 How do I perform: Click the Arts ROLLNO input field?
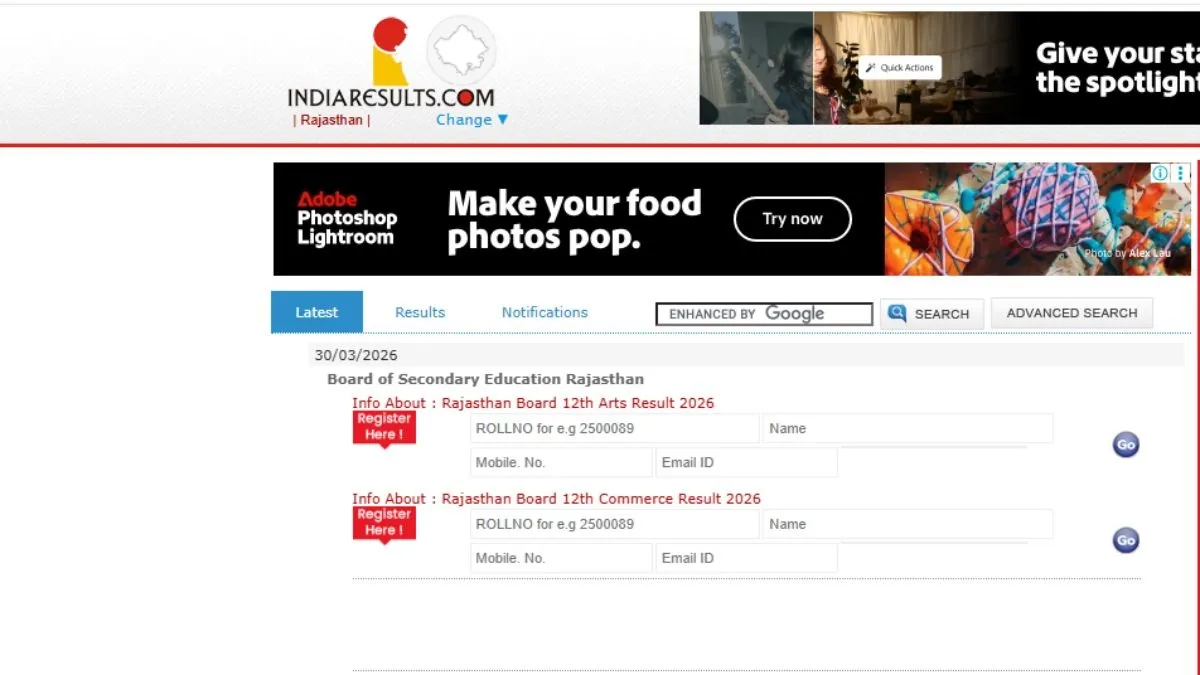pyautogui.click(x=615, y=428)
